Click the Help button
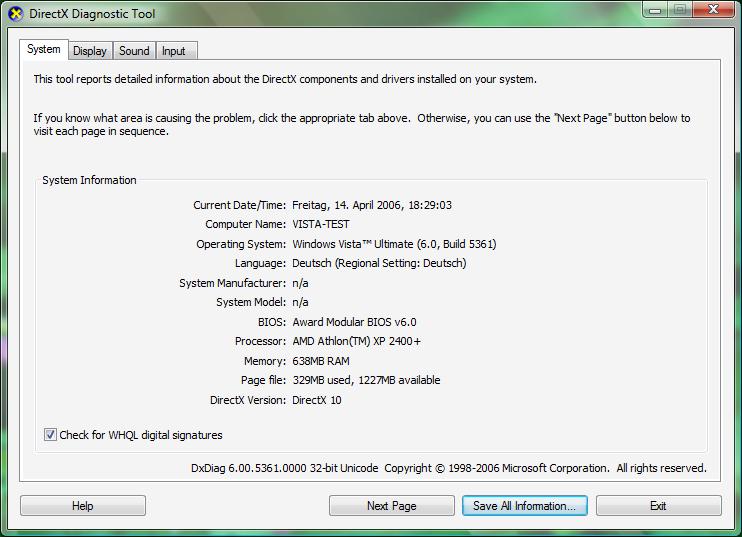742x537 pixels. (x=83, y=506)
